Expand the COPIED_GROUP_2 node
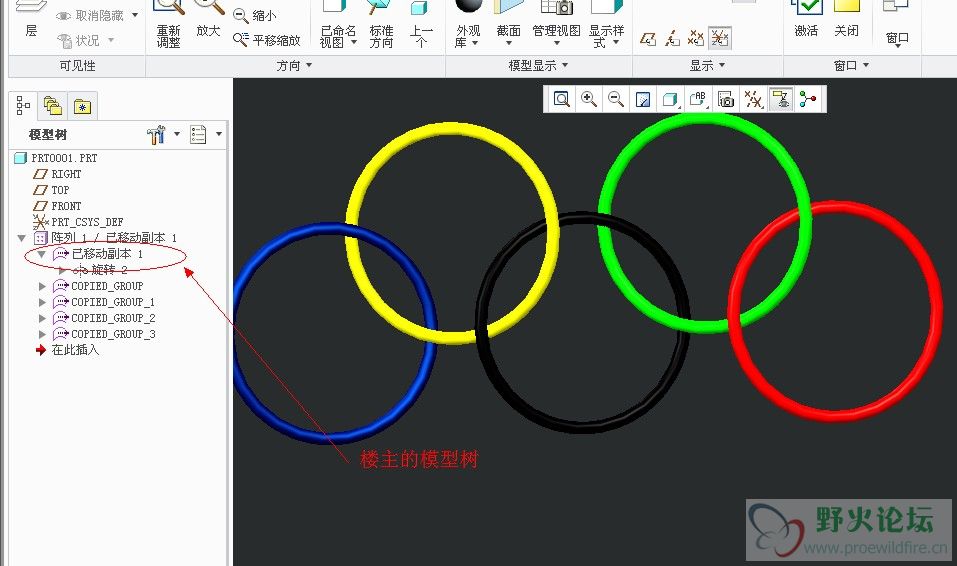Viewport: 957px width, 566px height. 42,317
